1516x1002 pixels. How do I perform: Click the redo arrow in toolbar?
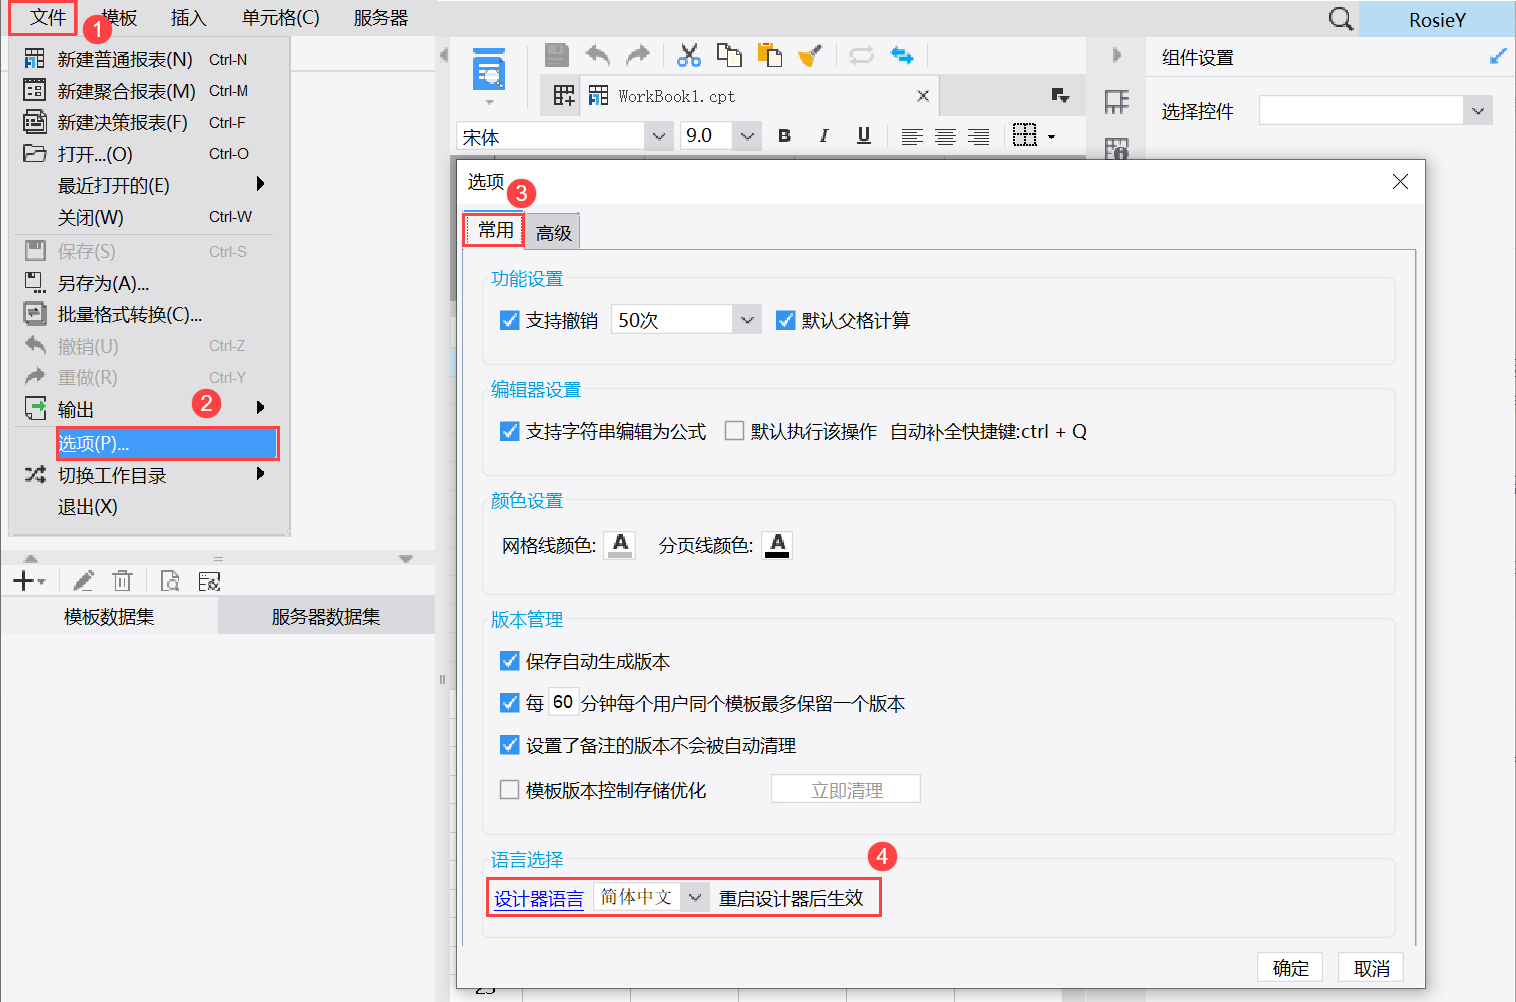point(638,55)
